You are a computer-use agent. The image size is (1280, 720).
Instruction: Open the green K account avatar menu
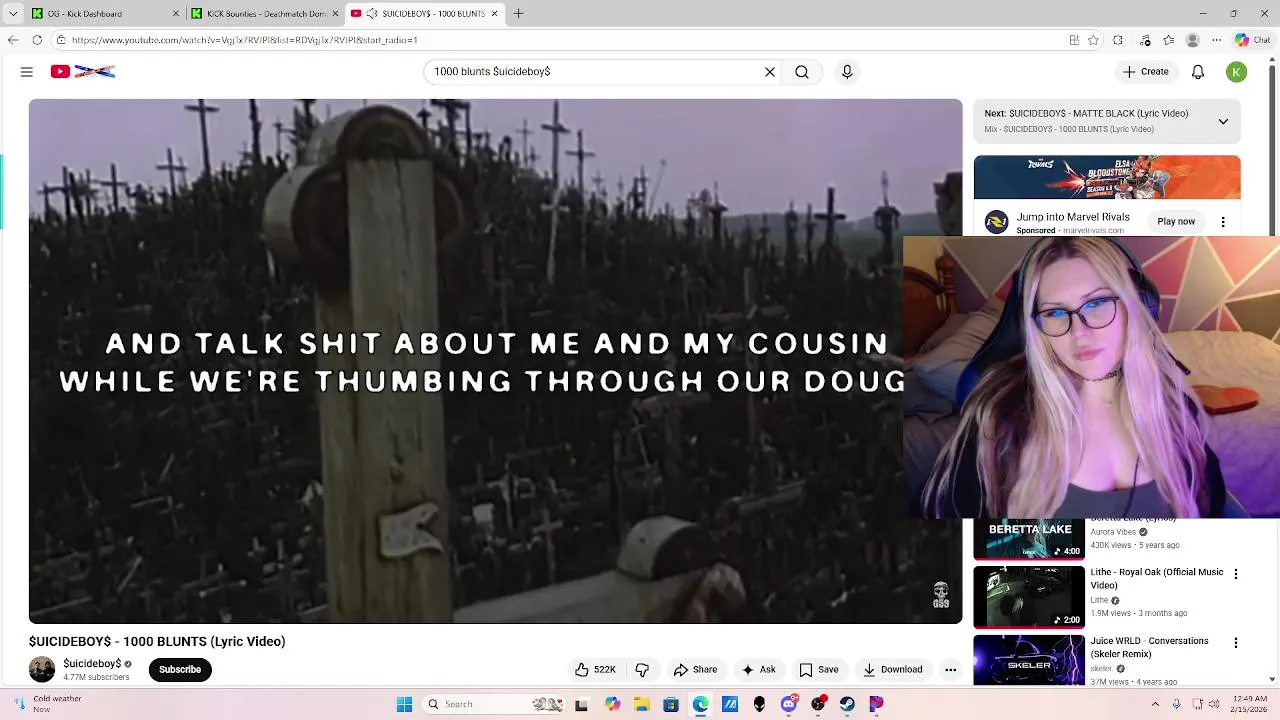[1237, 72]
